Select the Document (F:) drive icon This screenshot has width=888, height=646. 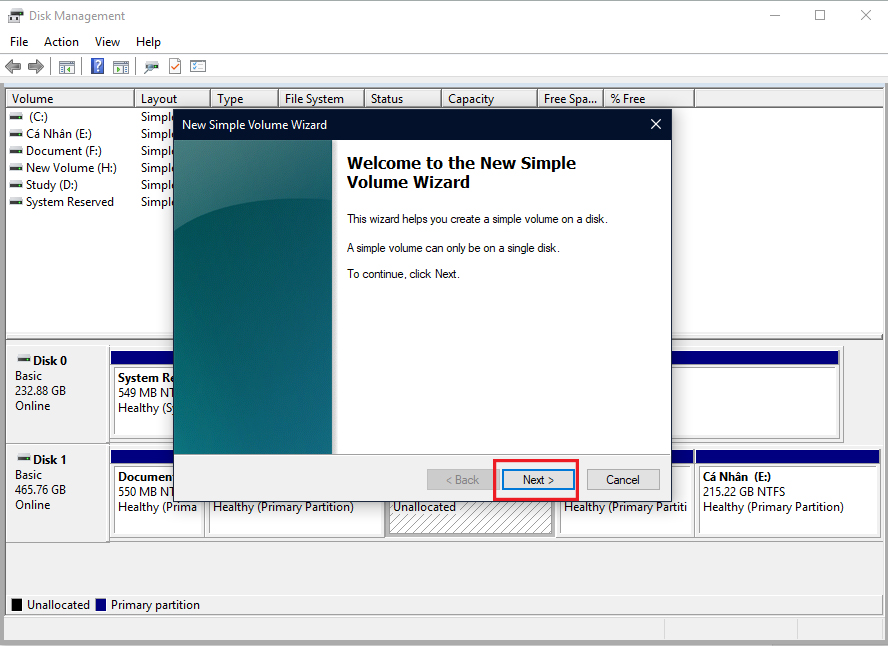pyautogui.click(x=16, y=151)
